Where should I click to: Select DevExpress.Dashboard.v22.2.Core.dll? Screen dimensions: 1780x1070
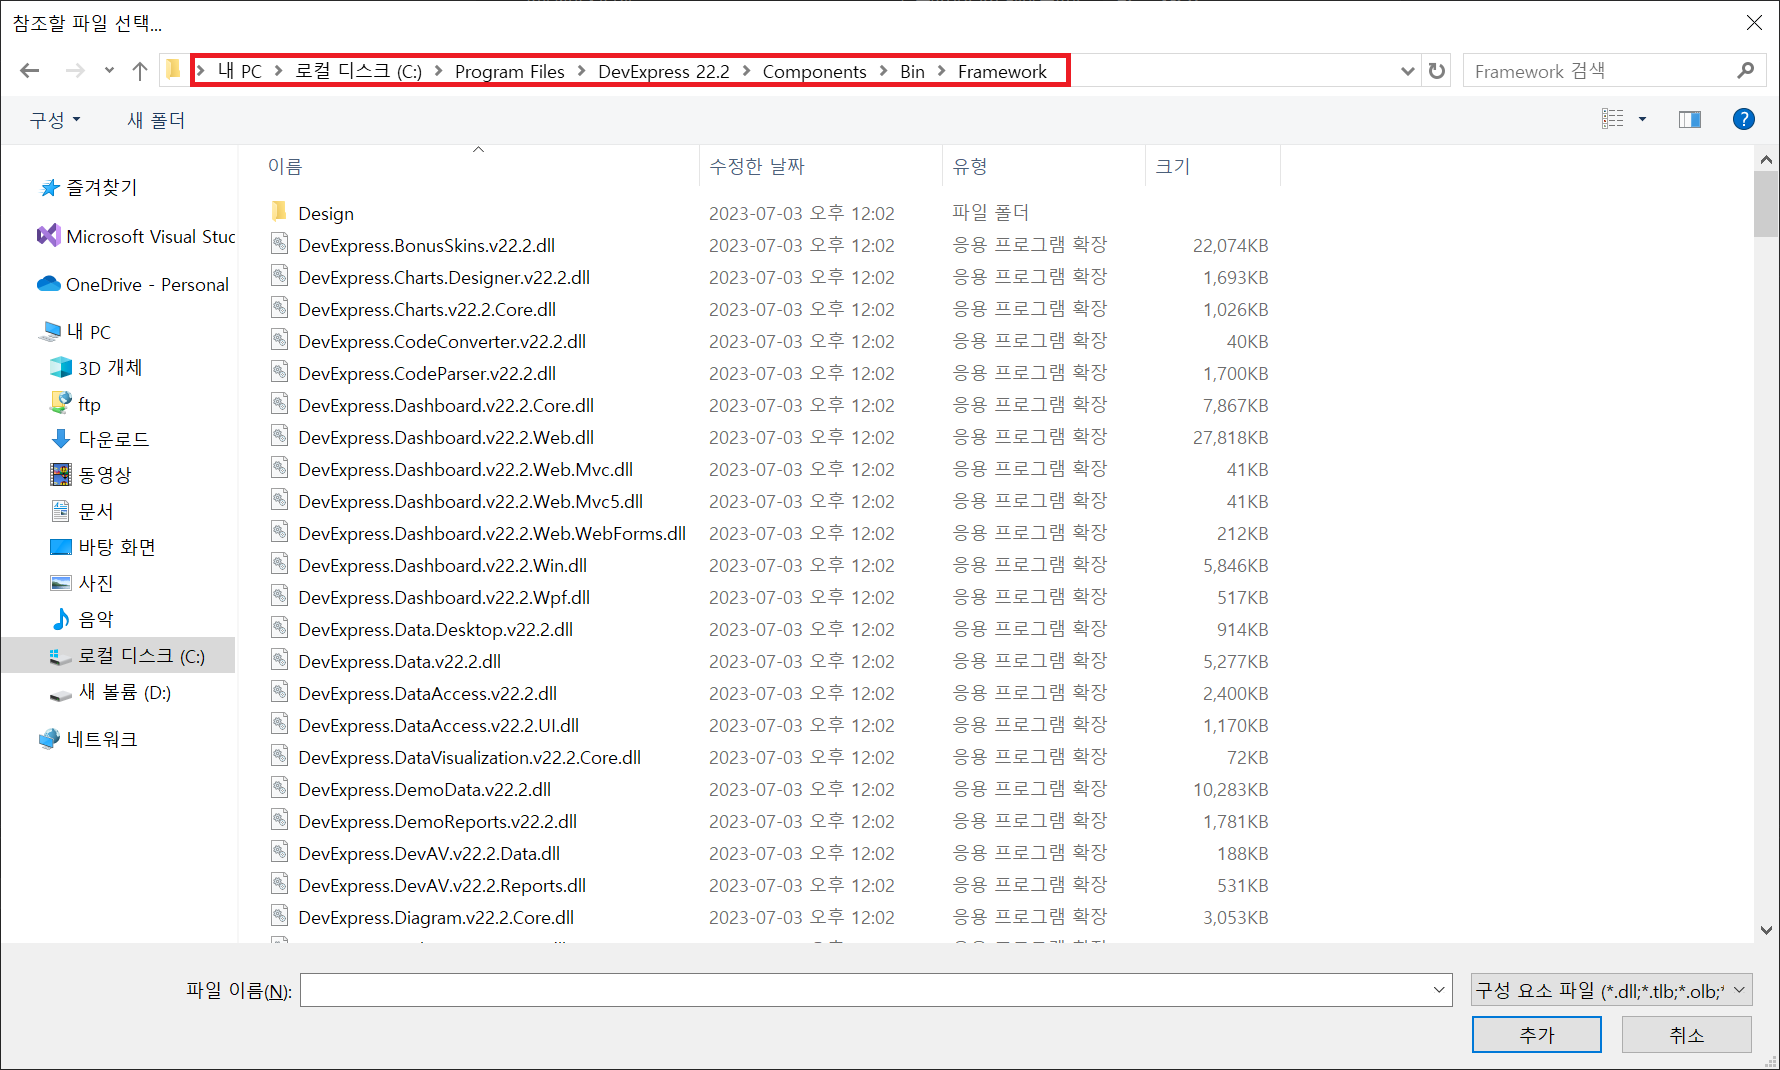(x=446, y=405)
